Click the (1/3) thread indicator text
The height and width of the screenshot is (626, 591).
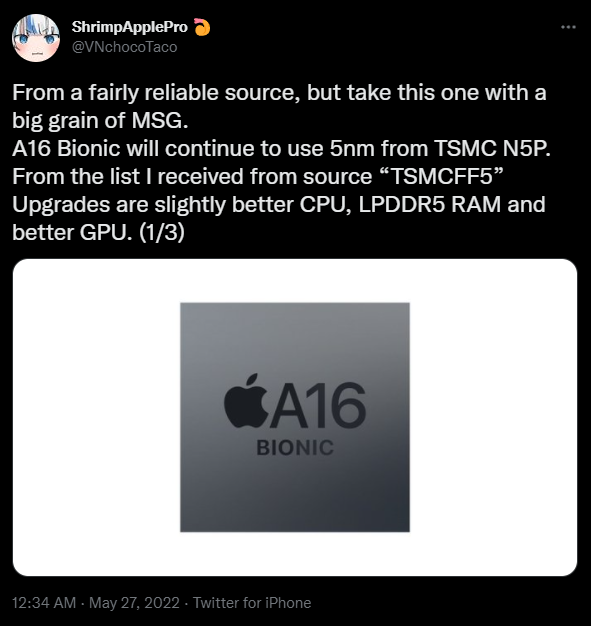[x=162, y=232]
